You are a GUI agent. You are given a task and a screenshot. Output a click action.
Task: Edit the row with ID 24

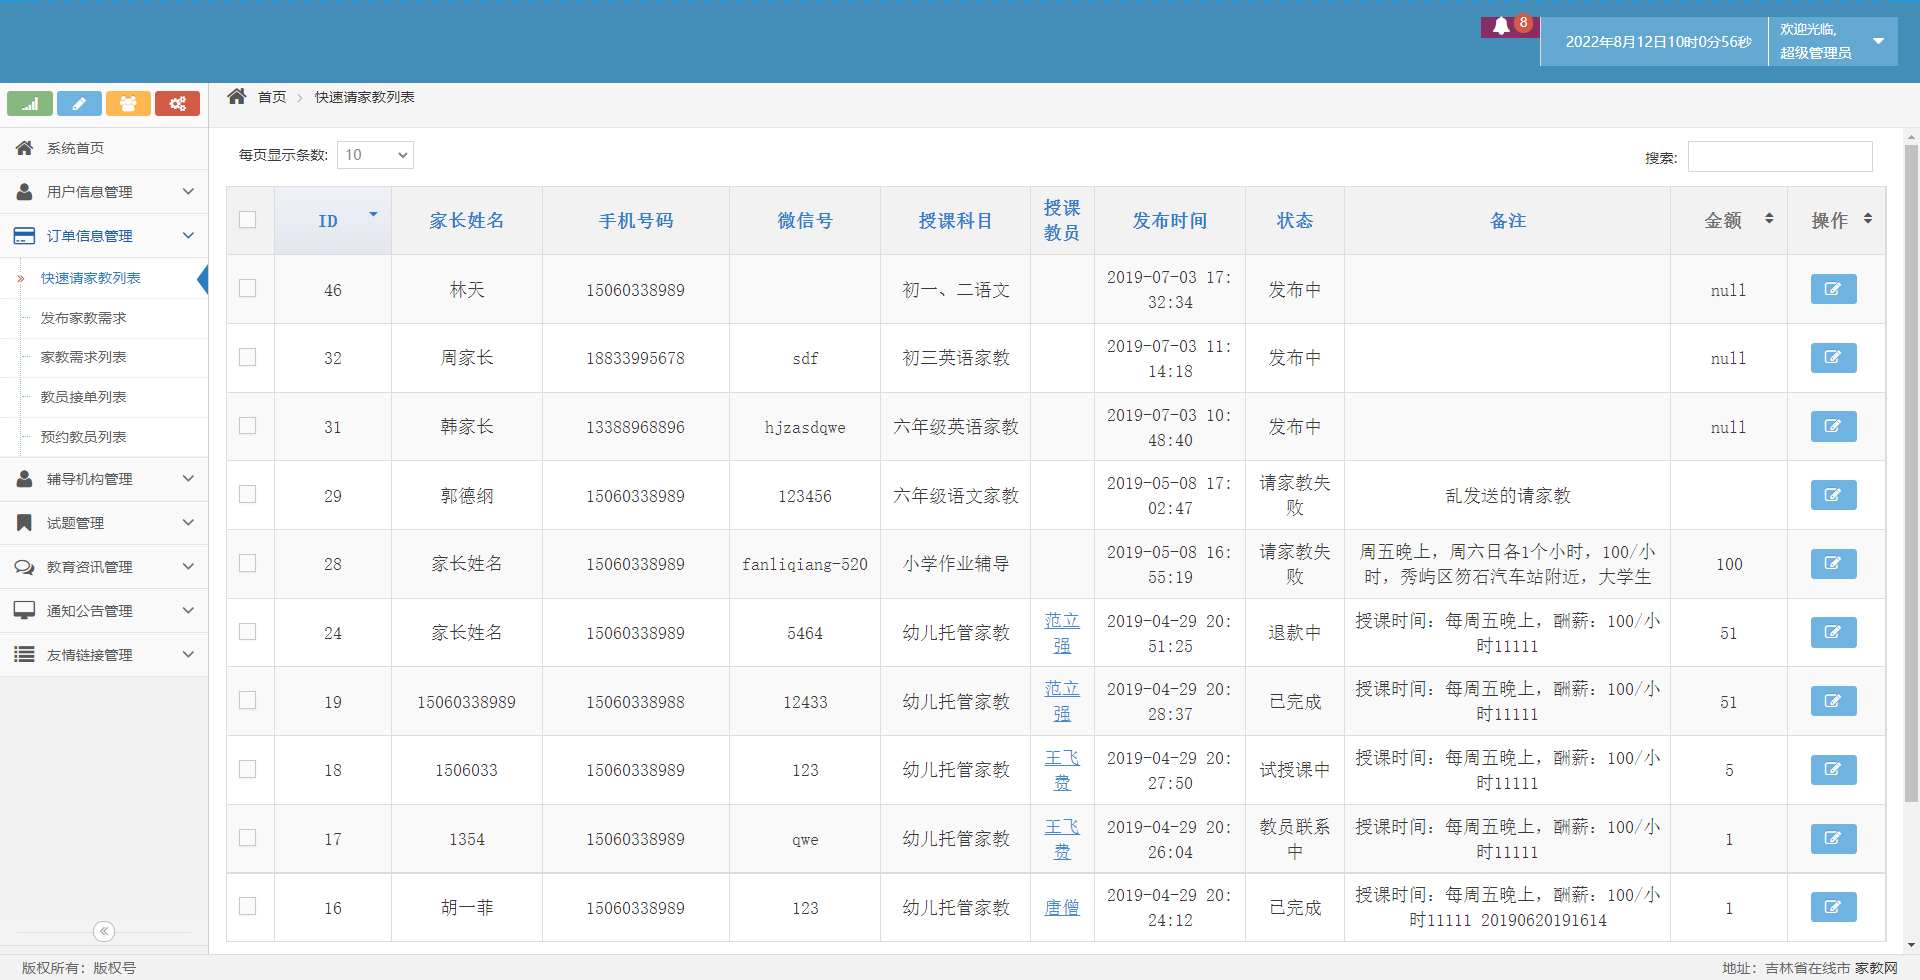click(x=1833, y=632)
